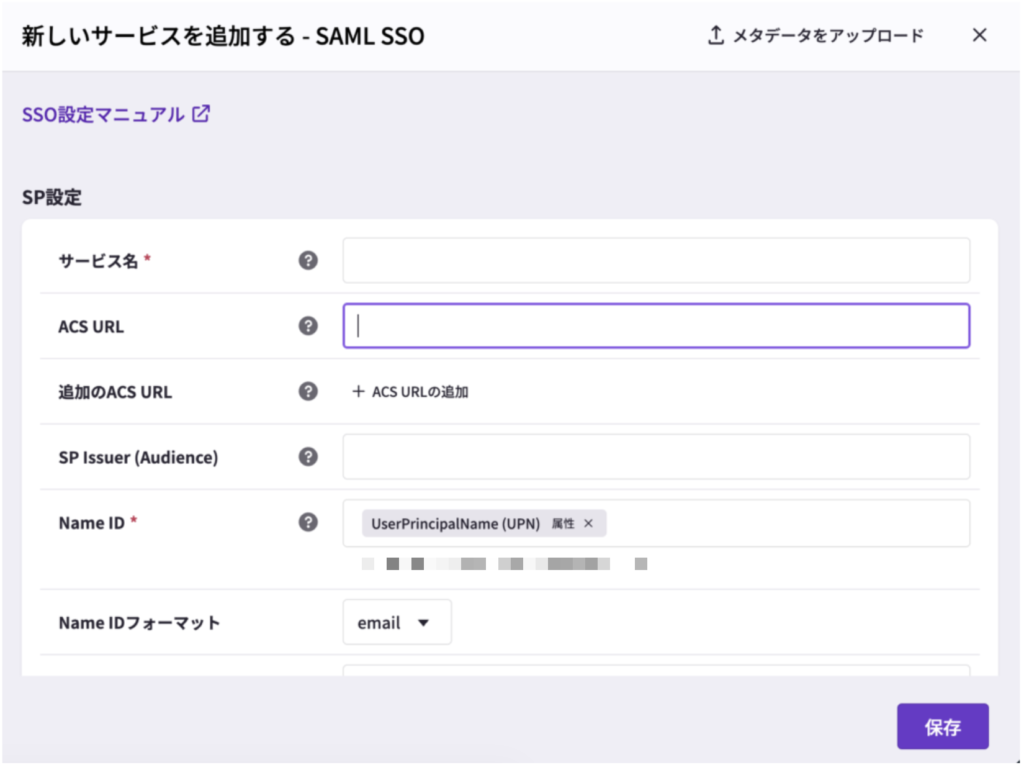Image resolution: width=1024 pixels, height=765 pixels.
Task: Focus the サービス名 text field
Action: (x=656, y=260)
